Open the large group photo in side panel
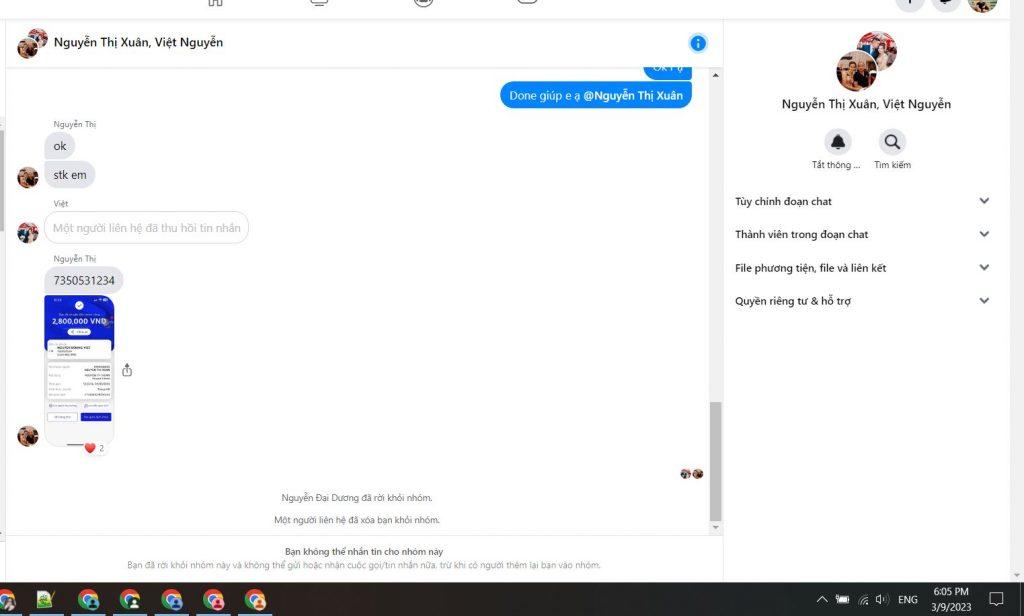The image size is (1024, 616). coord(866,61)
